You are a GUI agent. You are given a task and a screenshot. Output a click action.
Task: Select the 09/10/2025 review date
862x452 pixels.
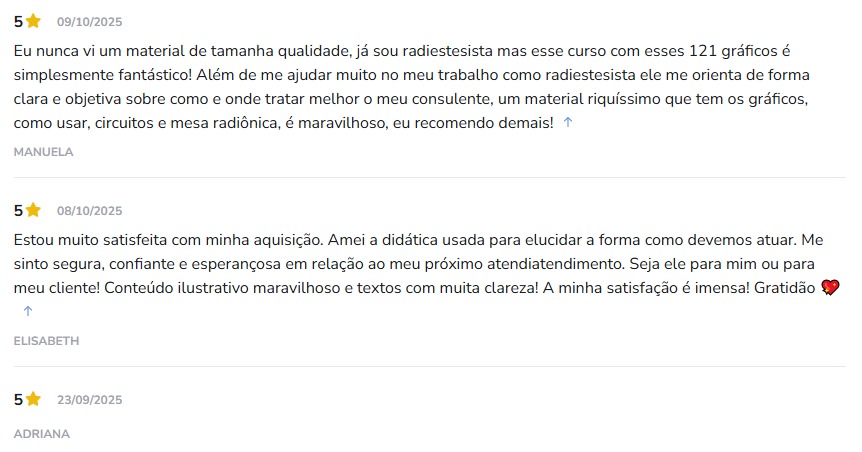click(x=90, y=22)
